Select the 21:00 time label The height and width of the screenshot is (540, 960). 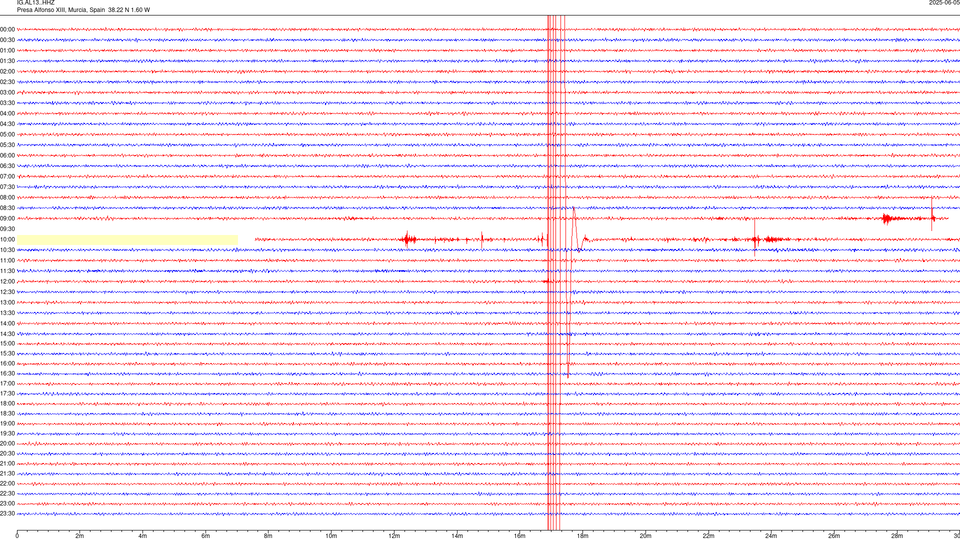[7, 464]
